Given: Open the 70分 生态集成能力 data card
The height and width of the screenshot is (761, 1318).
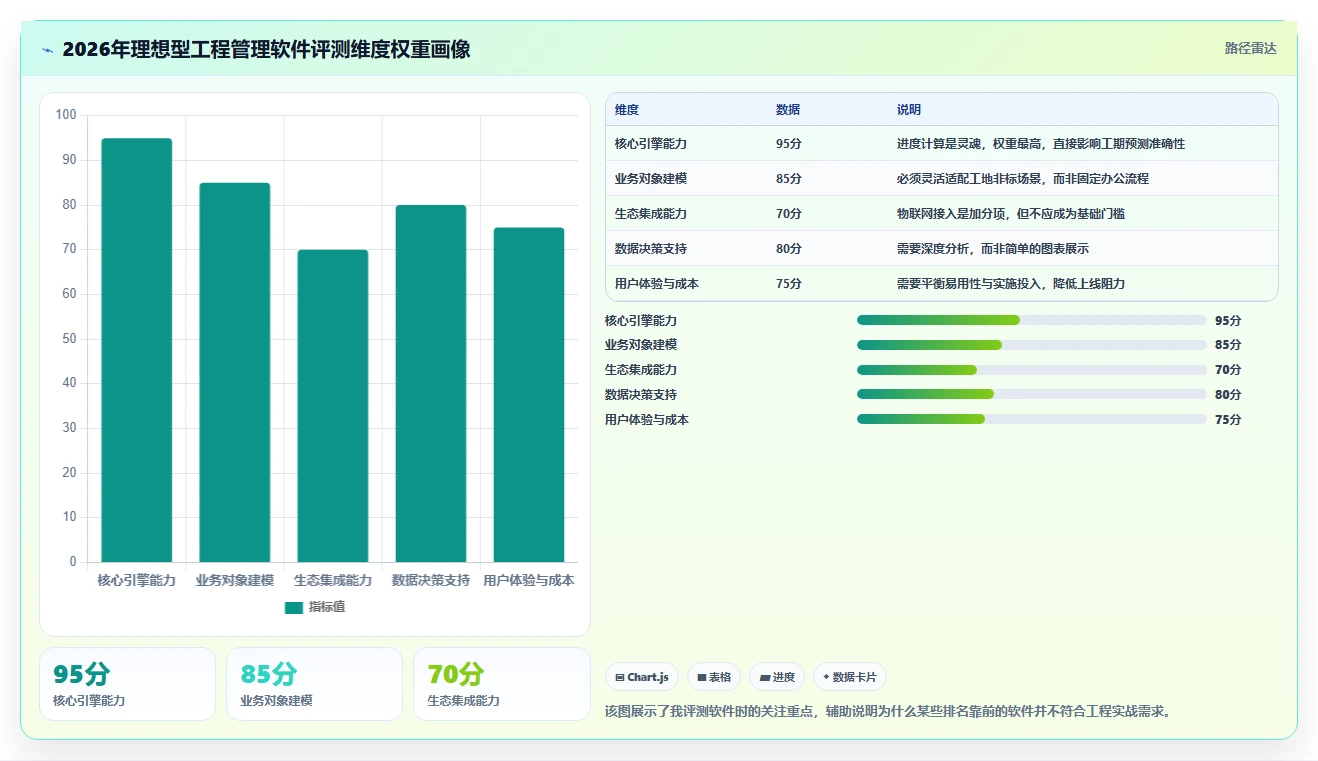Looking at the screenshot, I should coord(501,684).
